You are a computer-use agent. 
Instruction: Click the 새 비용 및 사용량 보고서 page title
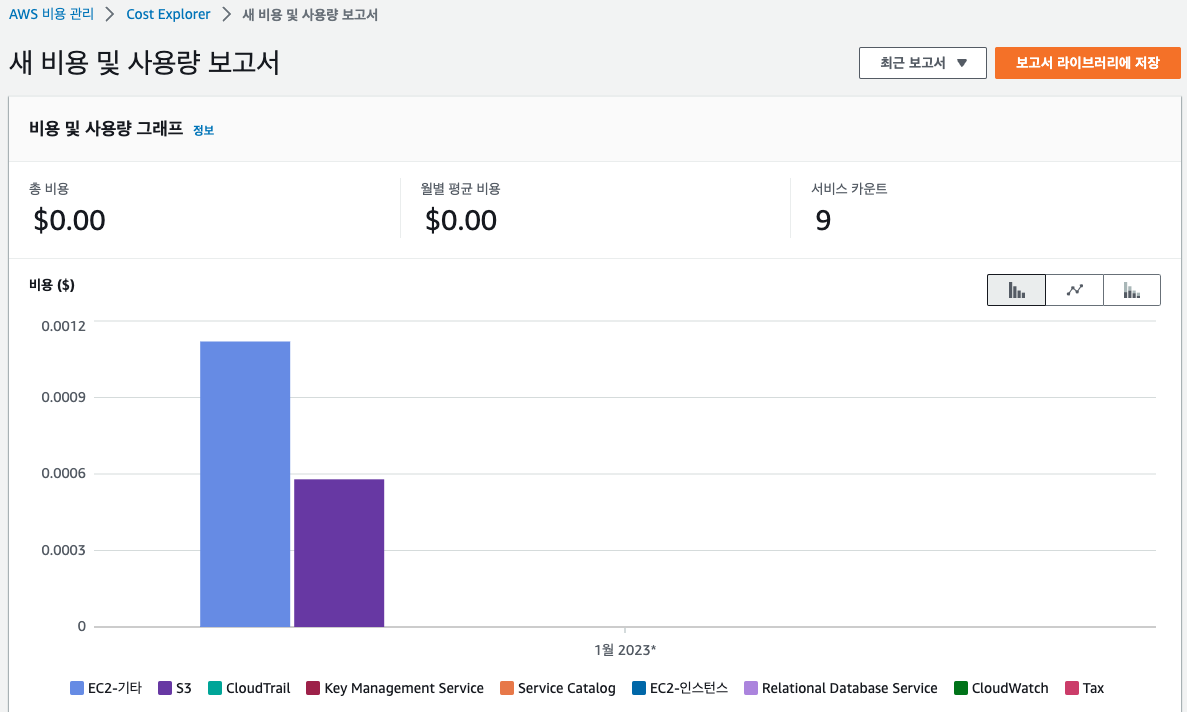click(145, 62)
